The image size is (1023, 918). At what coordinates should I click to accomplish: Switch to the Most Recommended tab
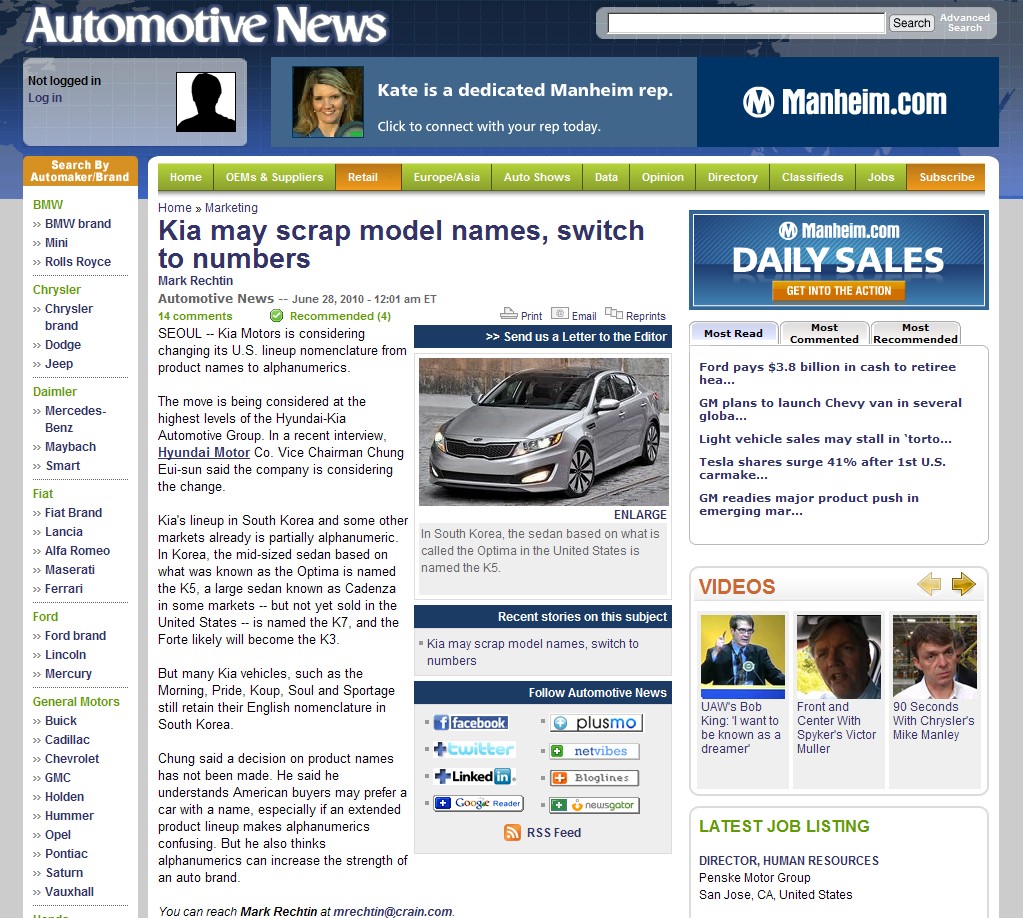[x=915, y=333]
